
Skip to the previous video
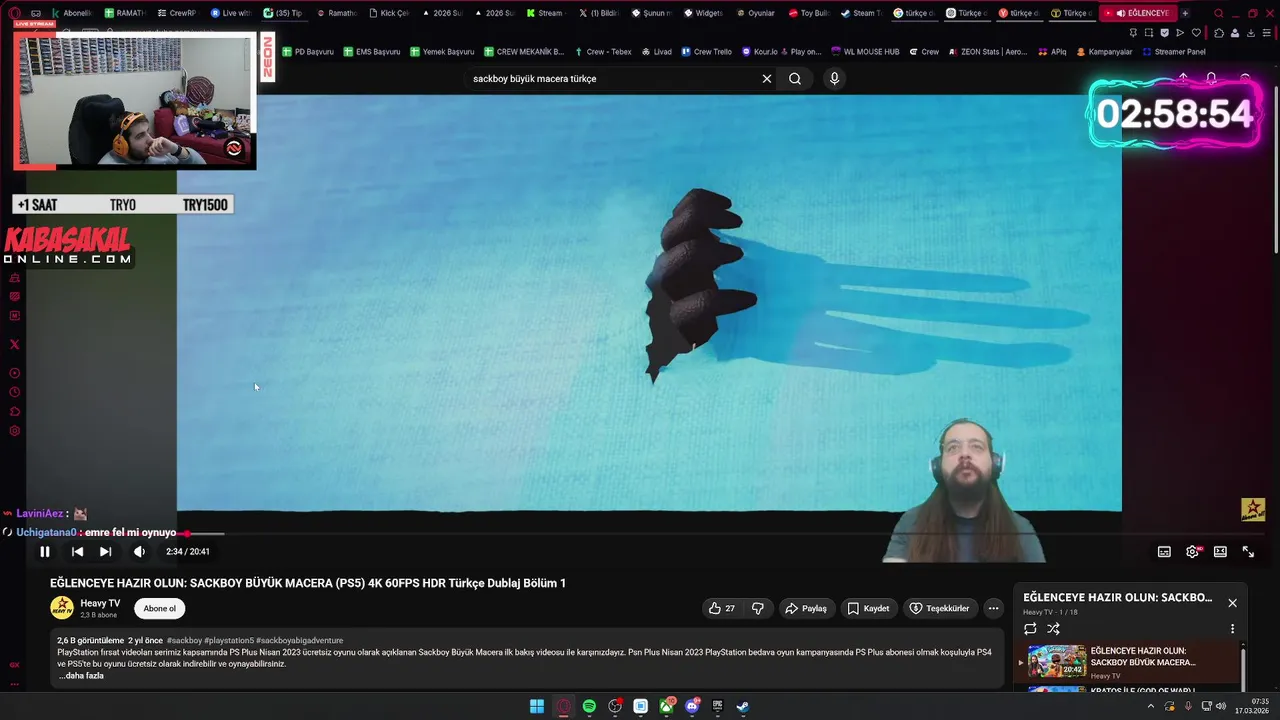[x=77, y=551]
